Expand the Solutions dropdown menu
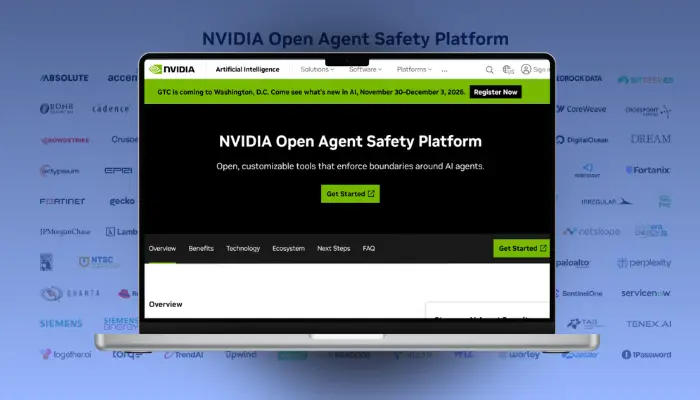This screenshot has width=700, height=400. tap(317, 69)
